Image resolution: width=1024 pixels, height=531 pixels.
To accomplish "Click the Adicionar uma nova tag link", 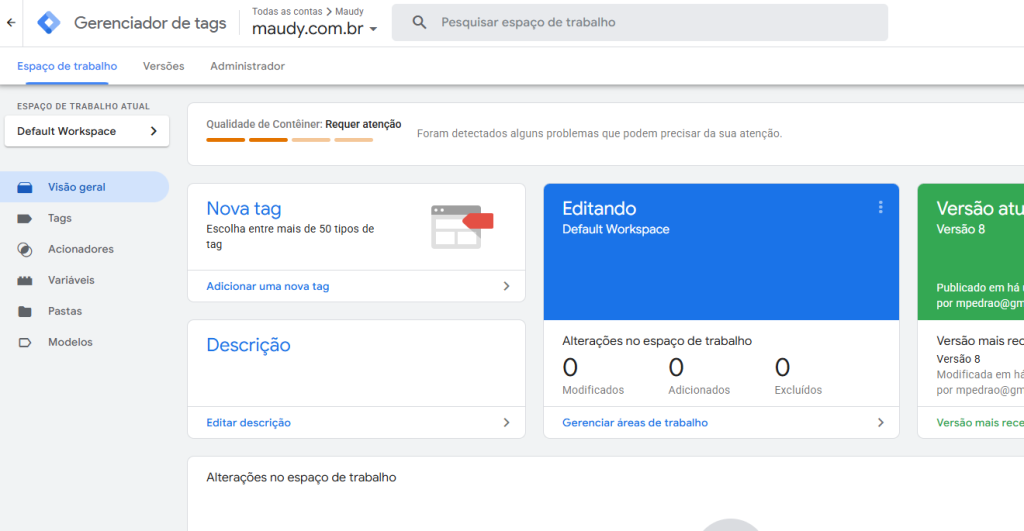I will click(268, 286).
